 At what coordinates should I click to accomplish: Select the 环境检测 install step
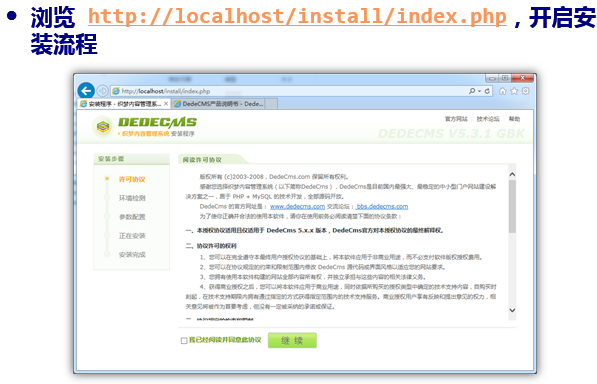132,198
